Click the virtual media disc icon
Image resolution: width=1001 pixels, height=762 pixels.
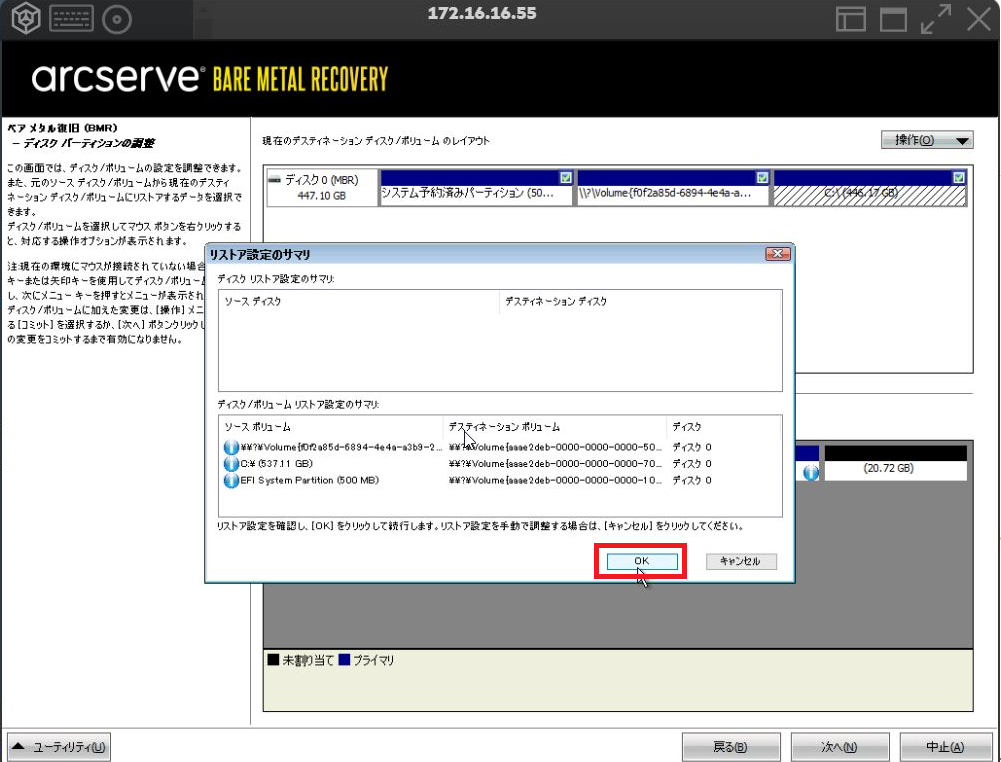click(x=118, y=18)
